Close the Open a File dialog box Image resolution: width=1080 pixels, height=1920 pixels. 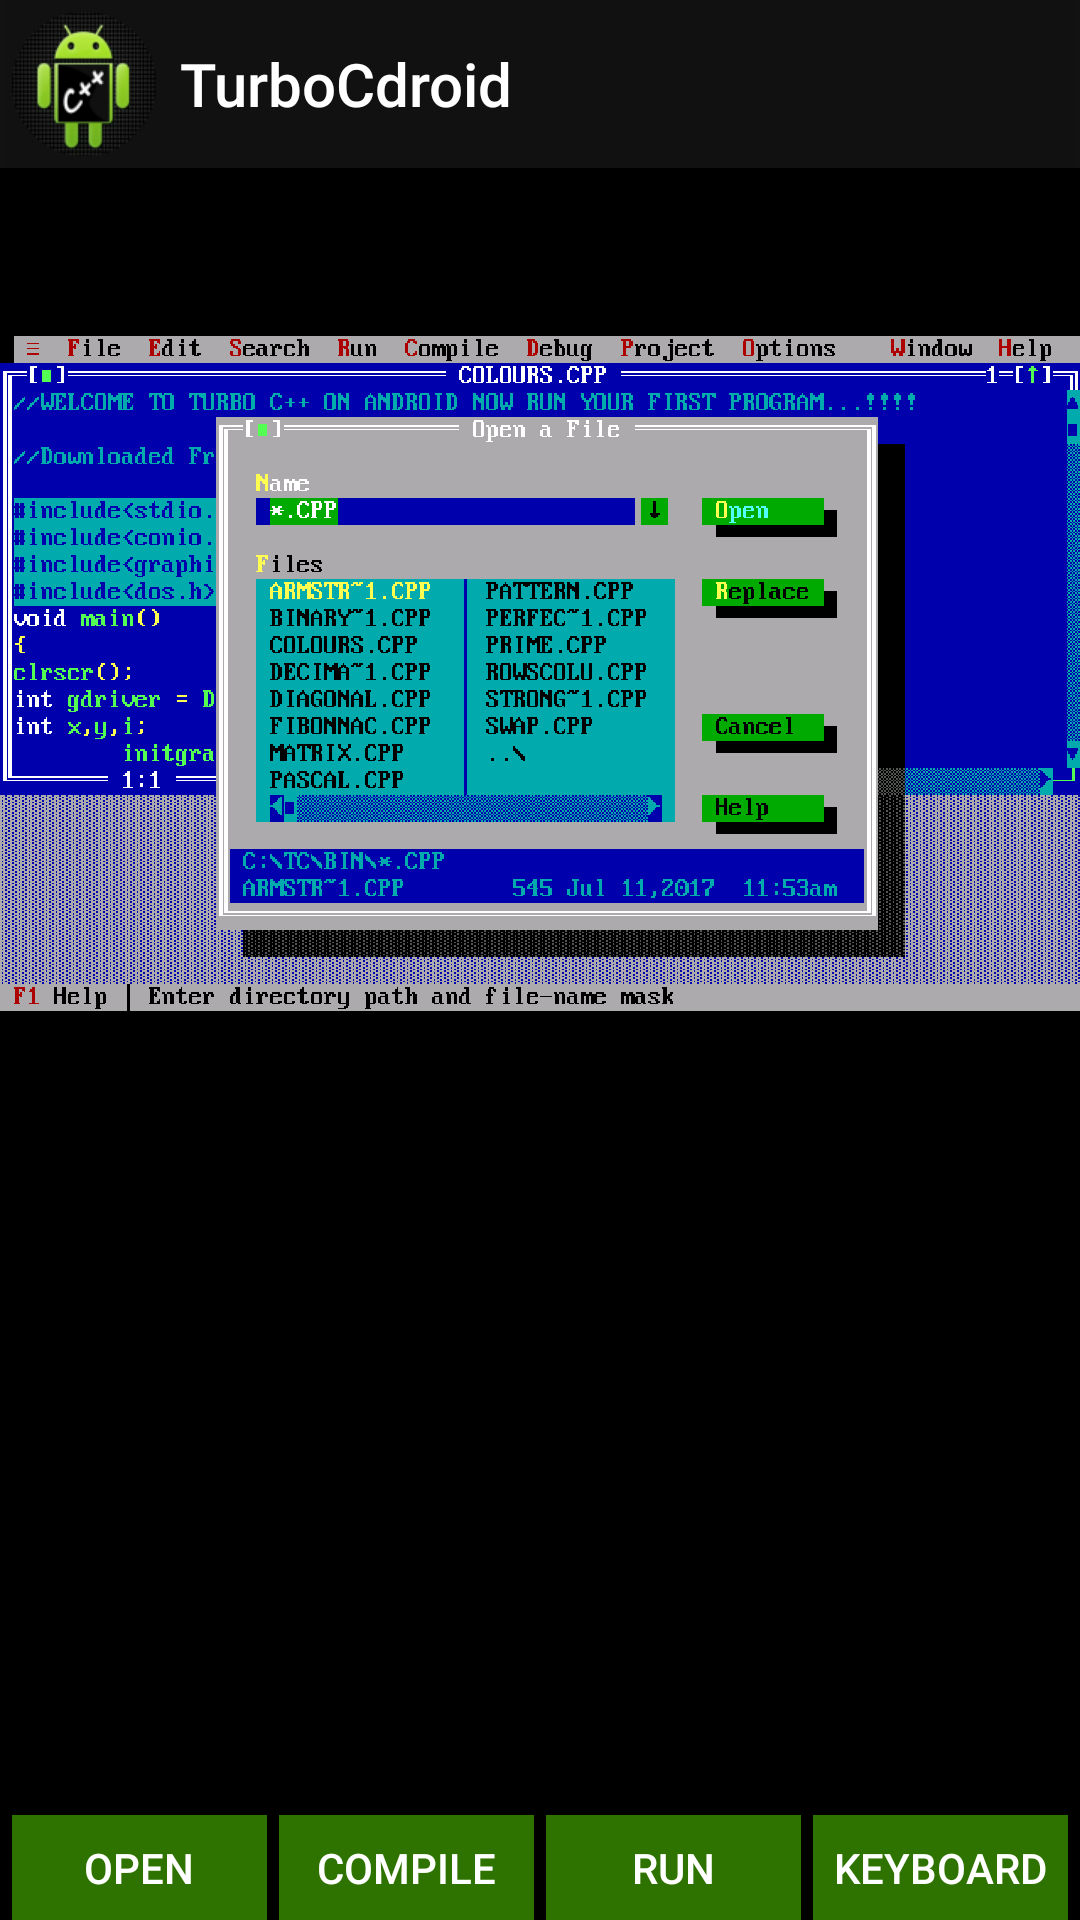(262, 430)
